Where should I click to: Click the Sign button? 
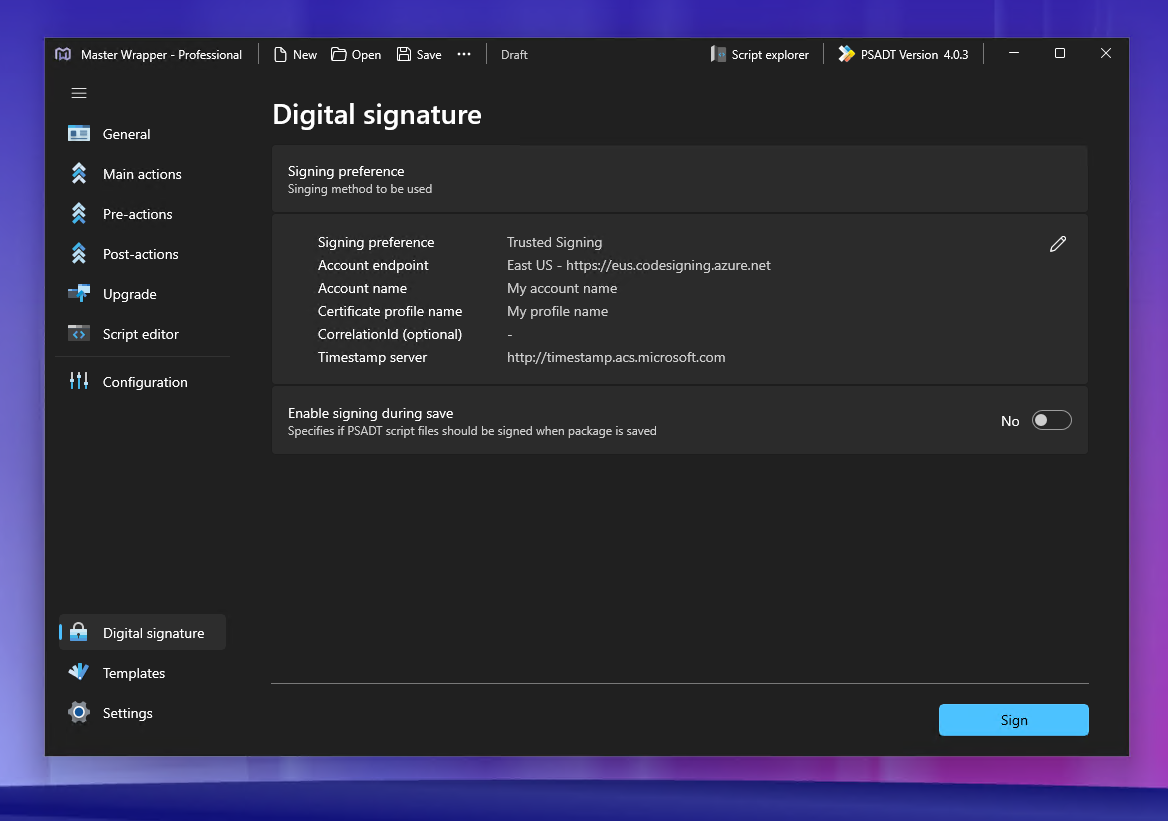(1014, 720)
